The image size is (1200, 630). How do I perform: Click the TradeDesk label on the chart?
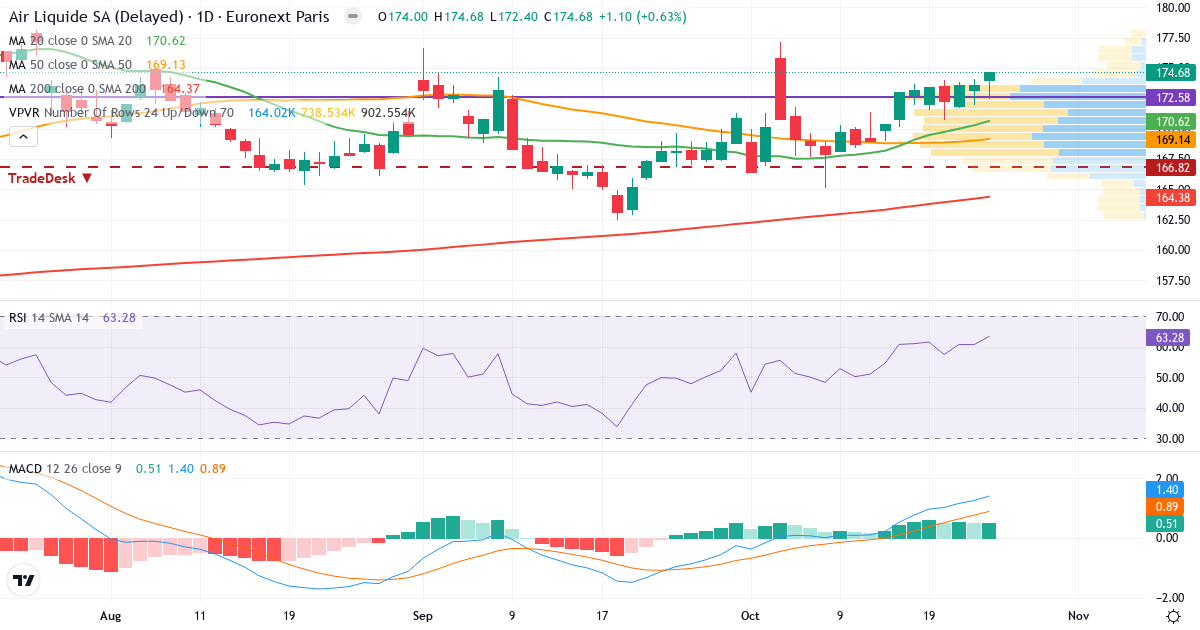click(50, 177)
